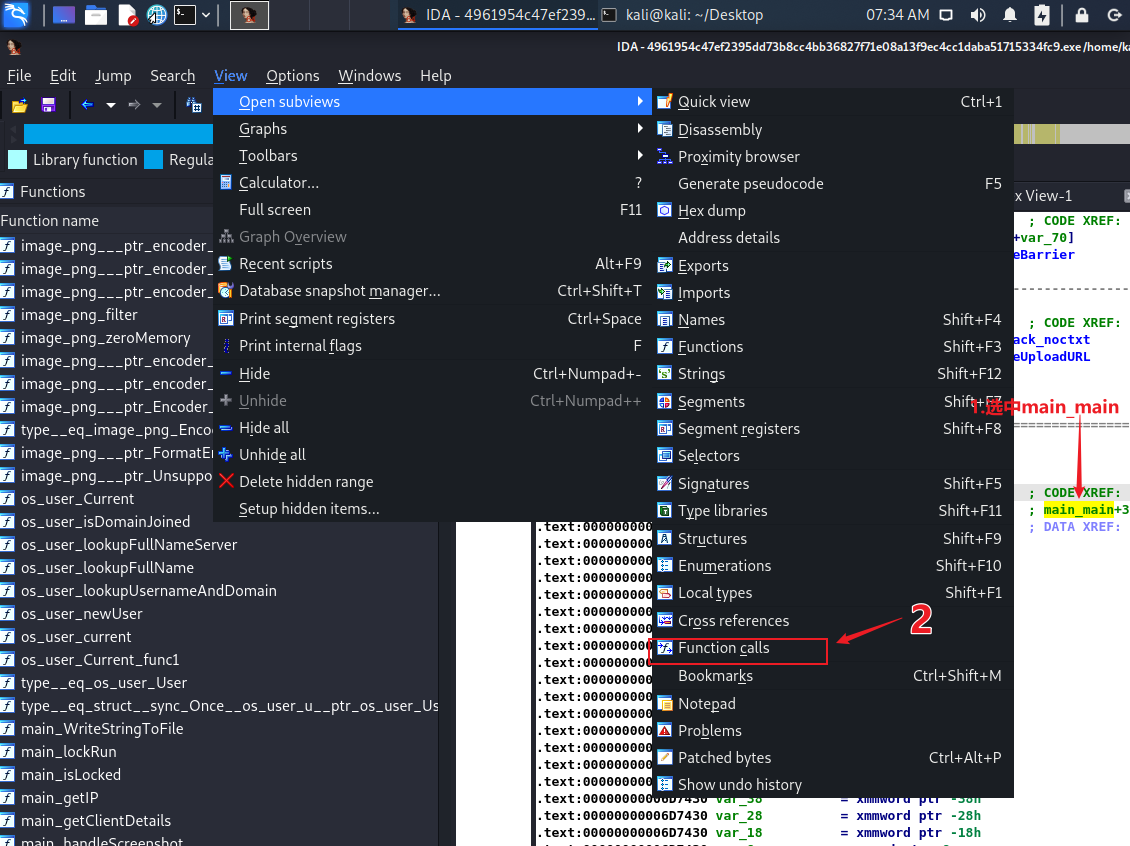
Task: Switch to the kali@kali terminal taskbar button
Action: [x=682, y=15]
